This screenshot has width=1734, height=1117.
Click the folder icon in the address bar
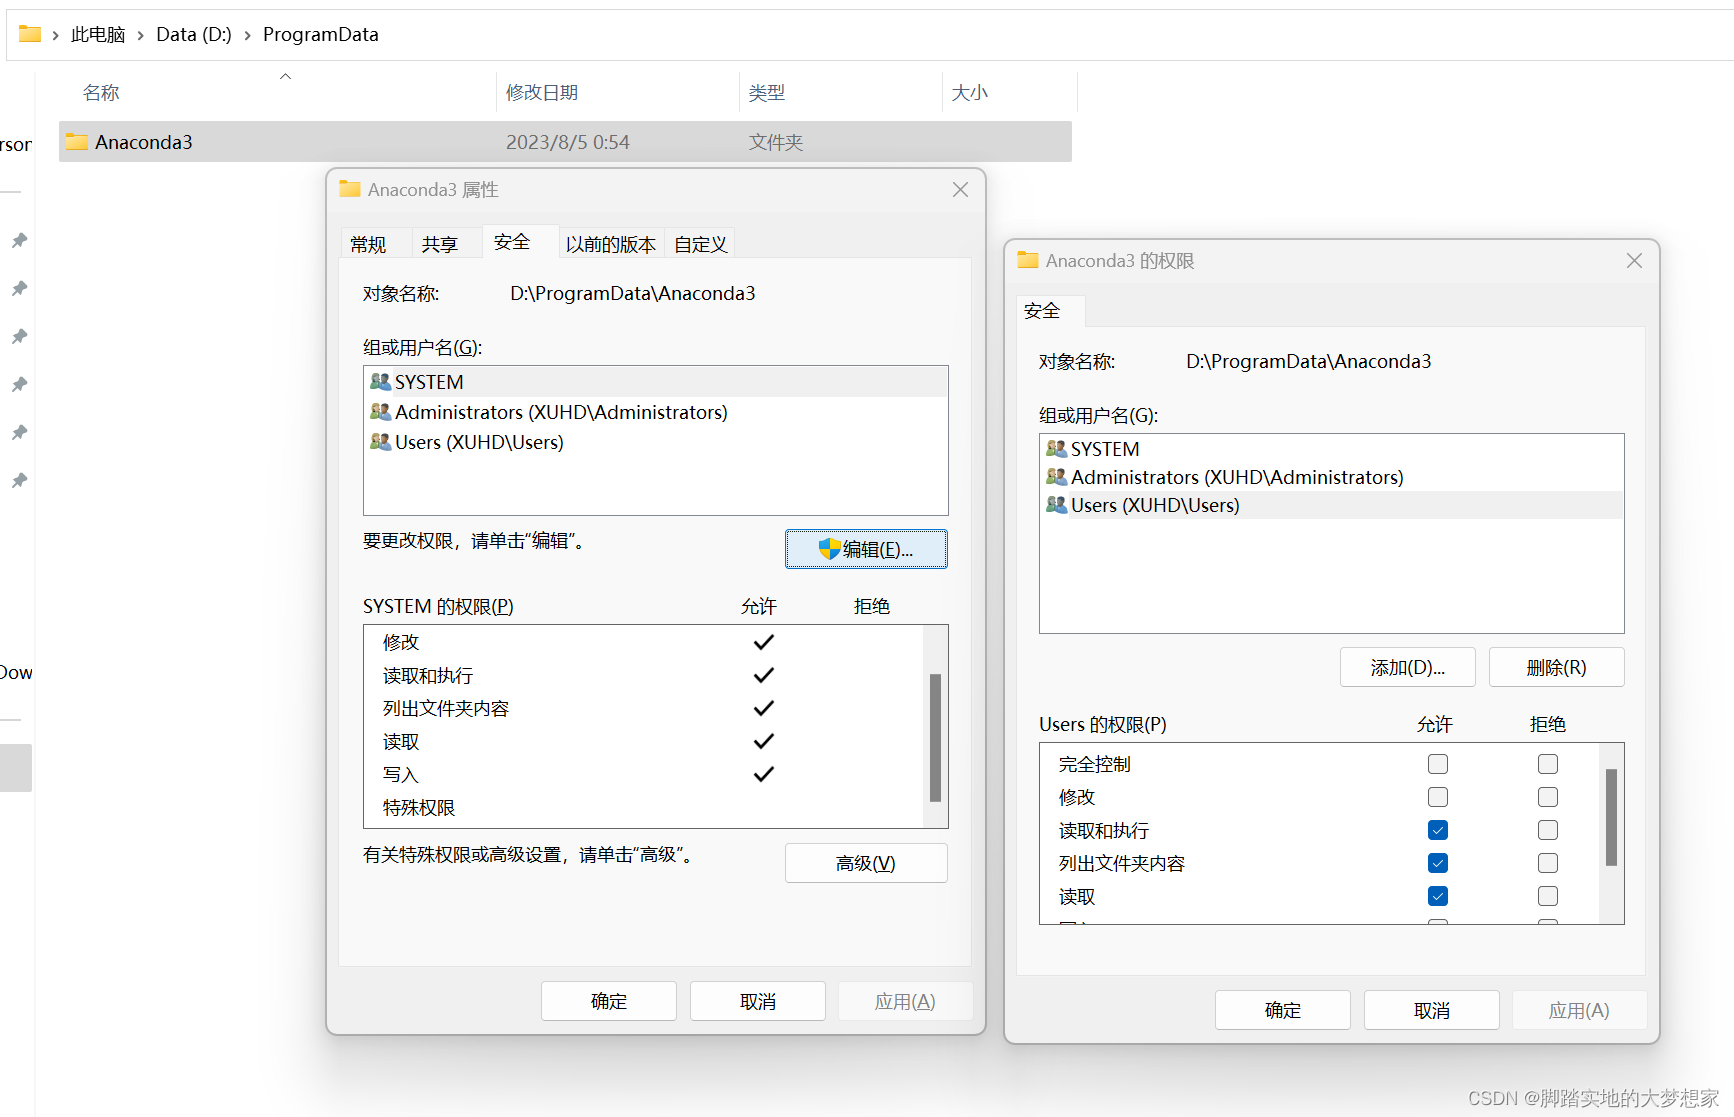click(30, 33)
